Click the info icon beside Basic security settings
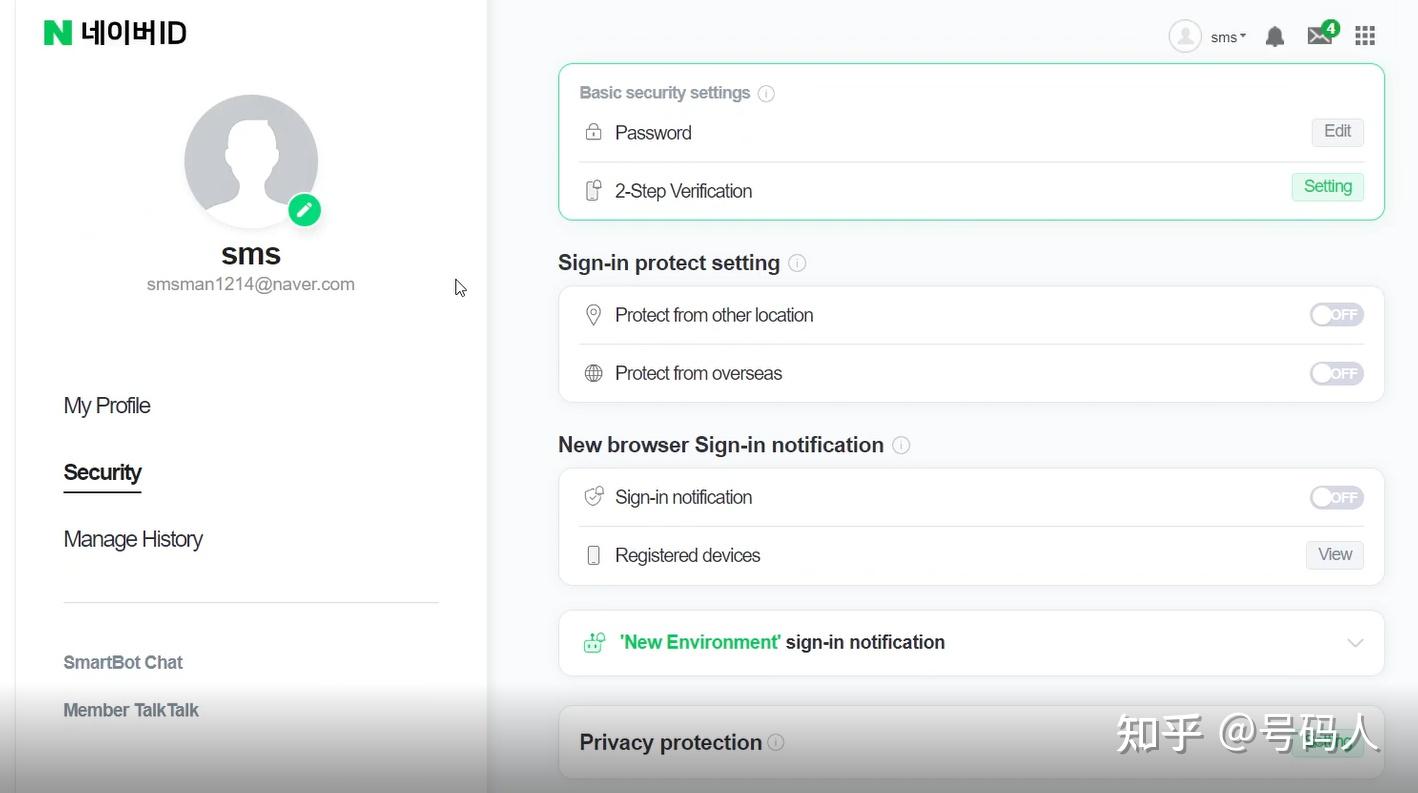This screenshot has height=793, width=1418. coord(766,94)
